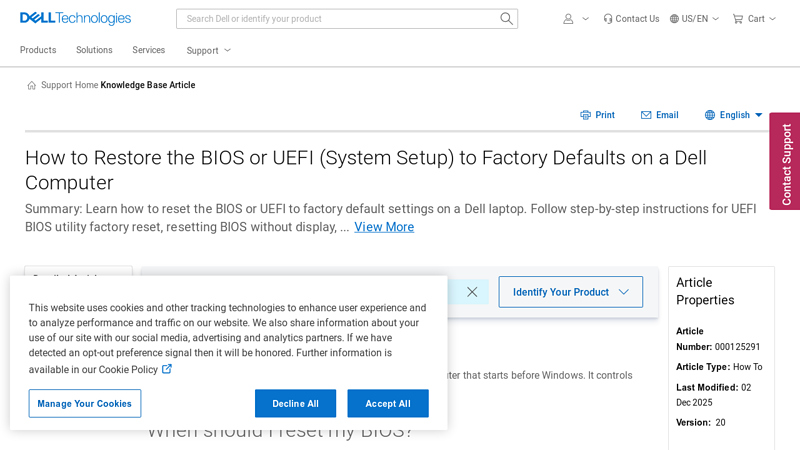Dismiss the banner with X icon
Viewport: 800px width, 450px height.
point(472,292)
